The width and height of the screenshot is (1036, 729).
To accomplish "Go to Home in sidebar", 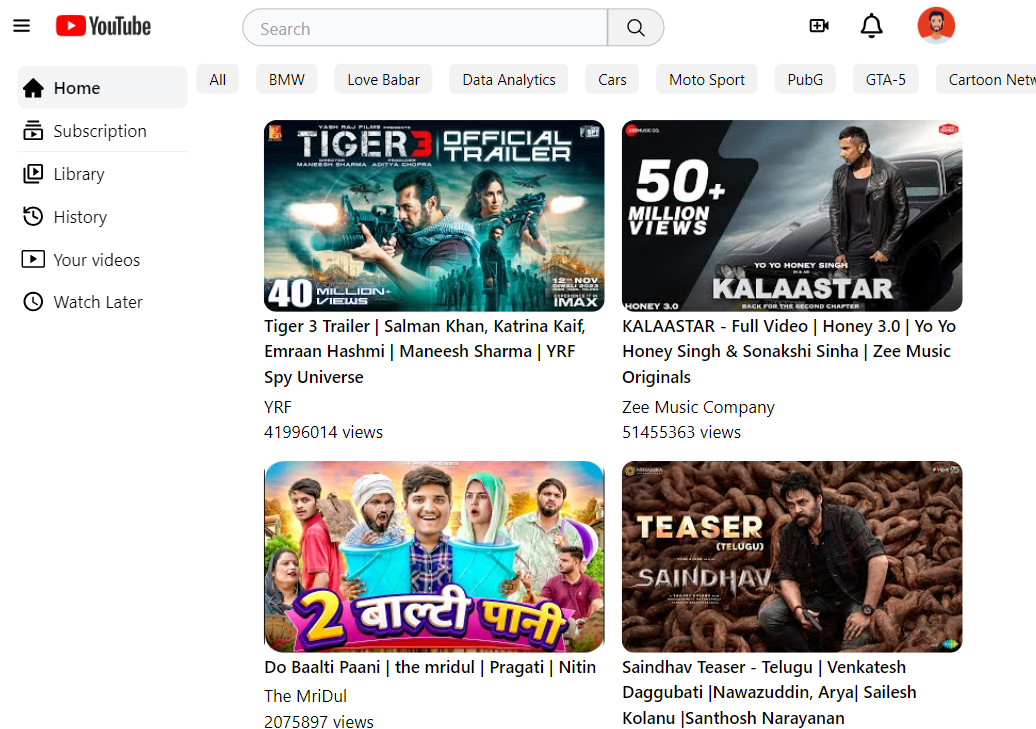I will pyautogui.click(x=102, y=87).
